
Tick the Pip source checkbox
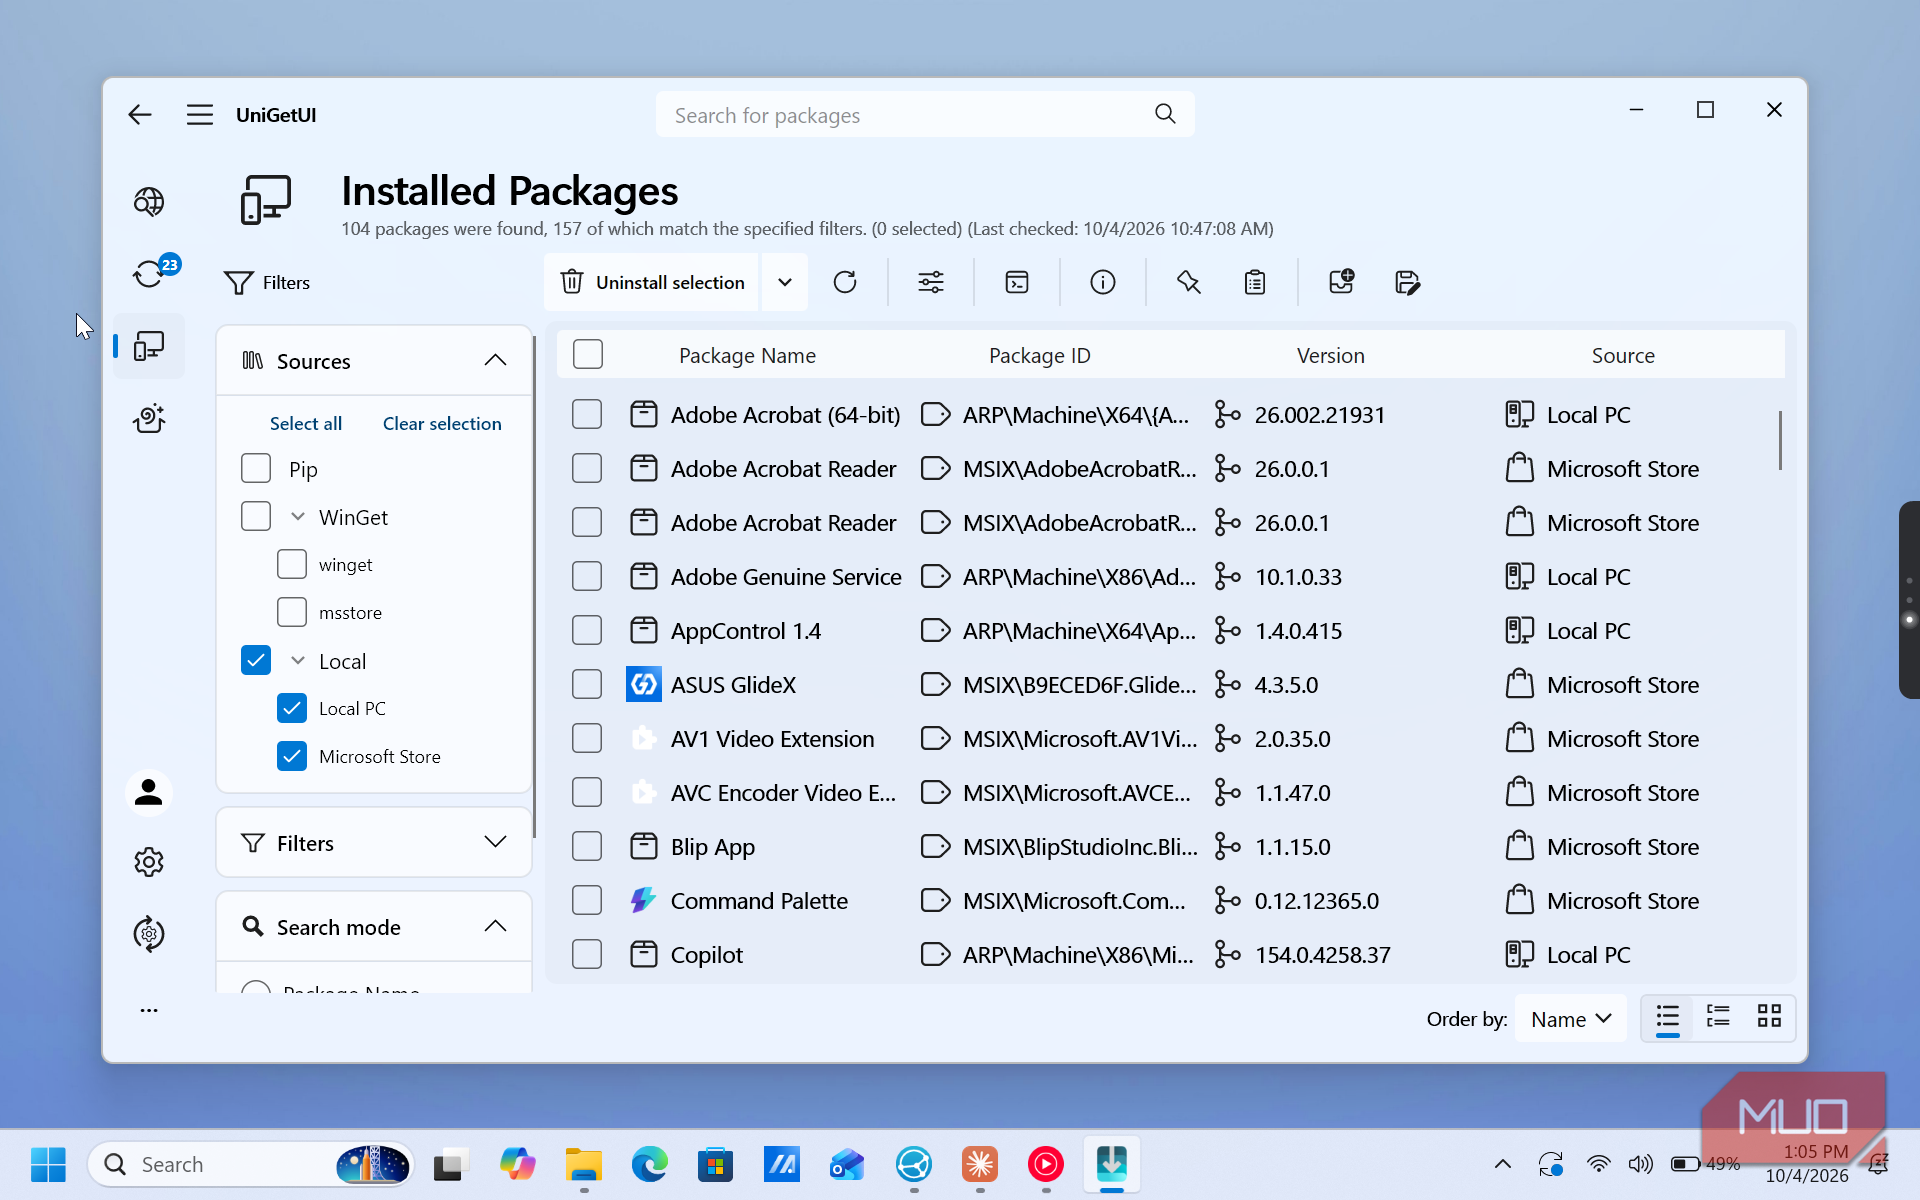pyautogui.click(x=256, y=468)
